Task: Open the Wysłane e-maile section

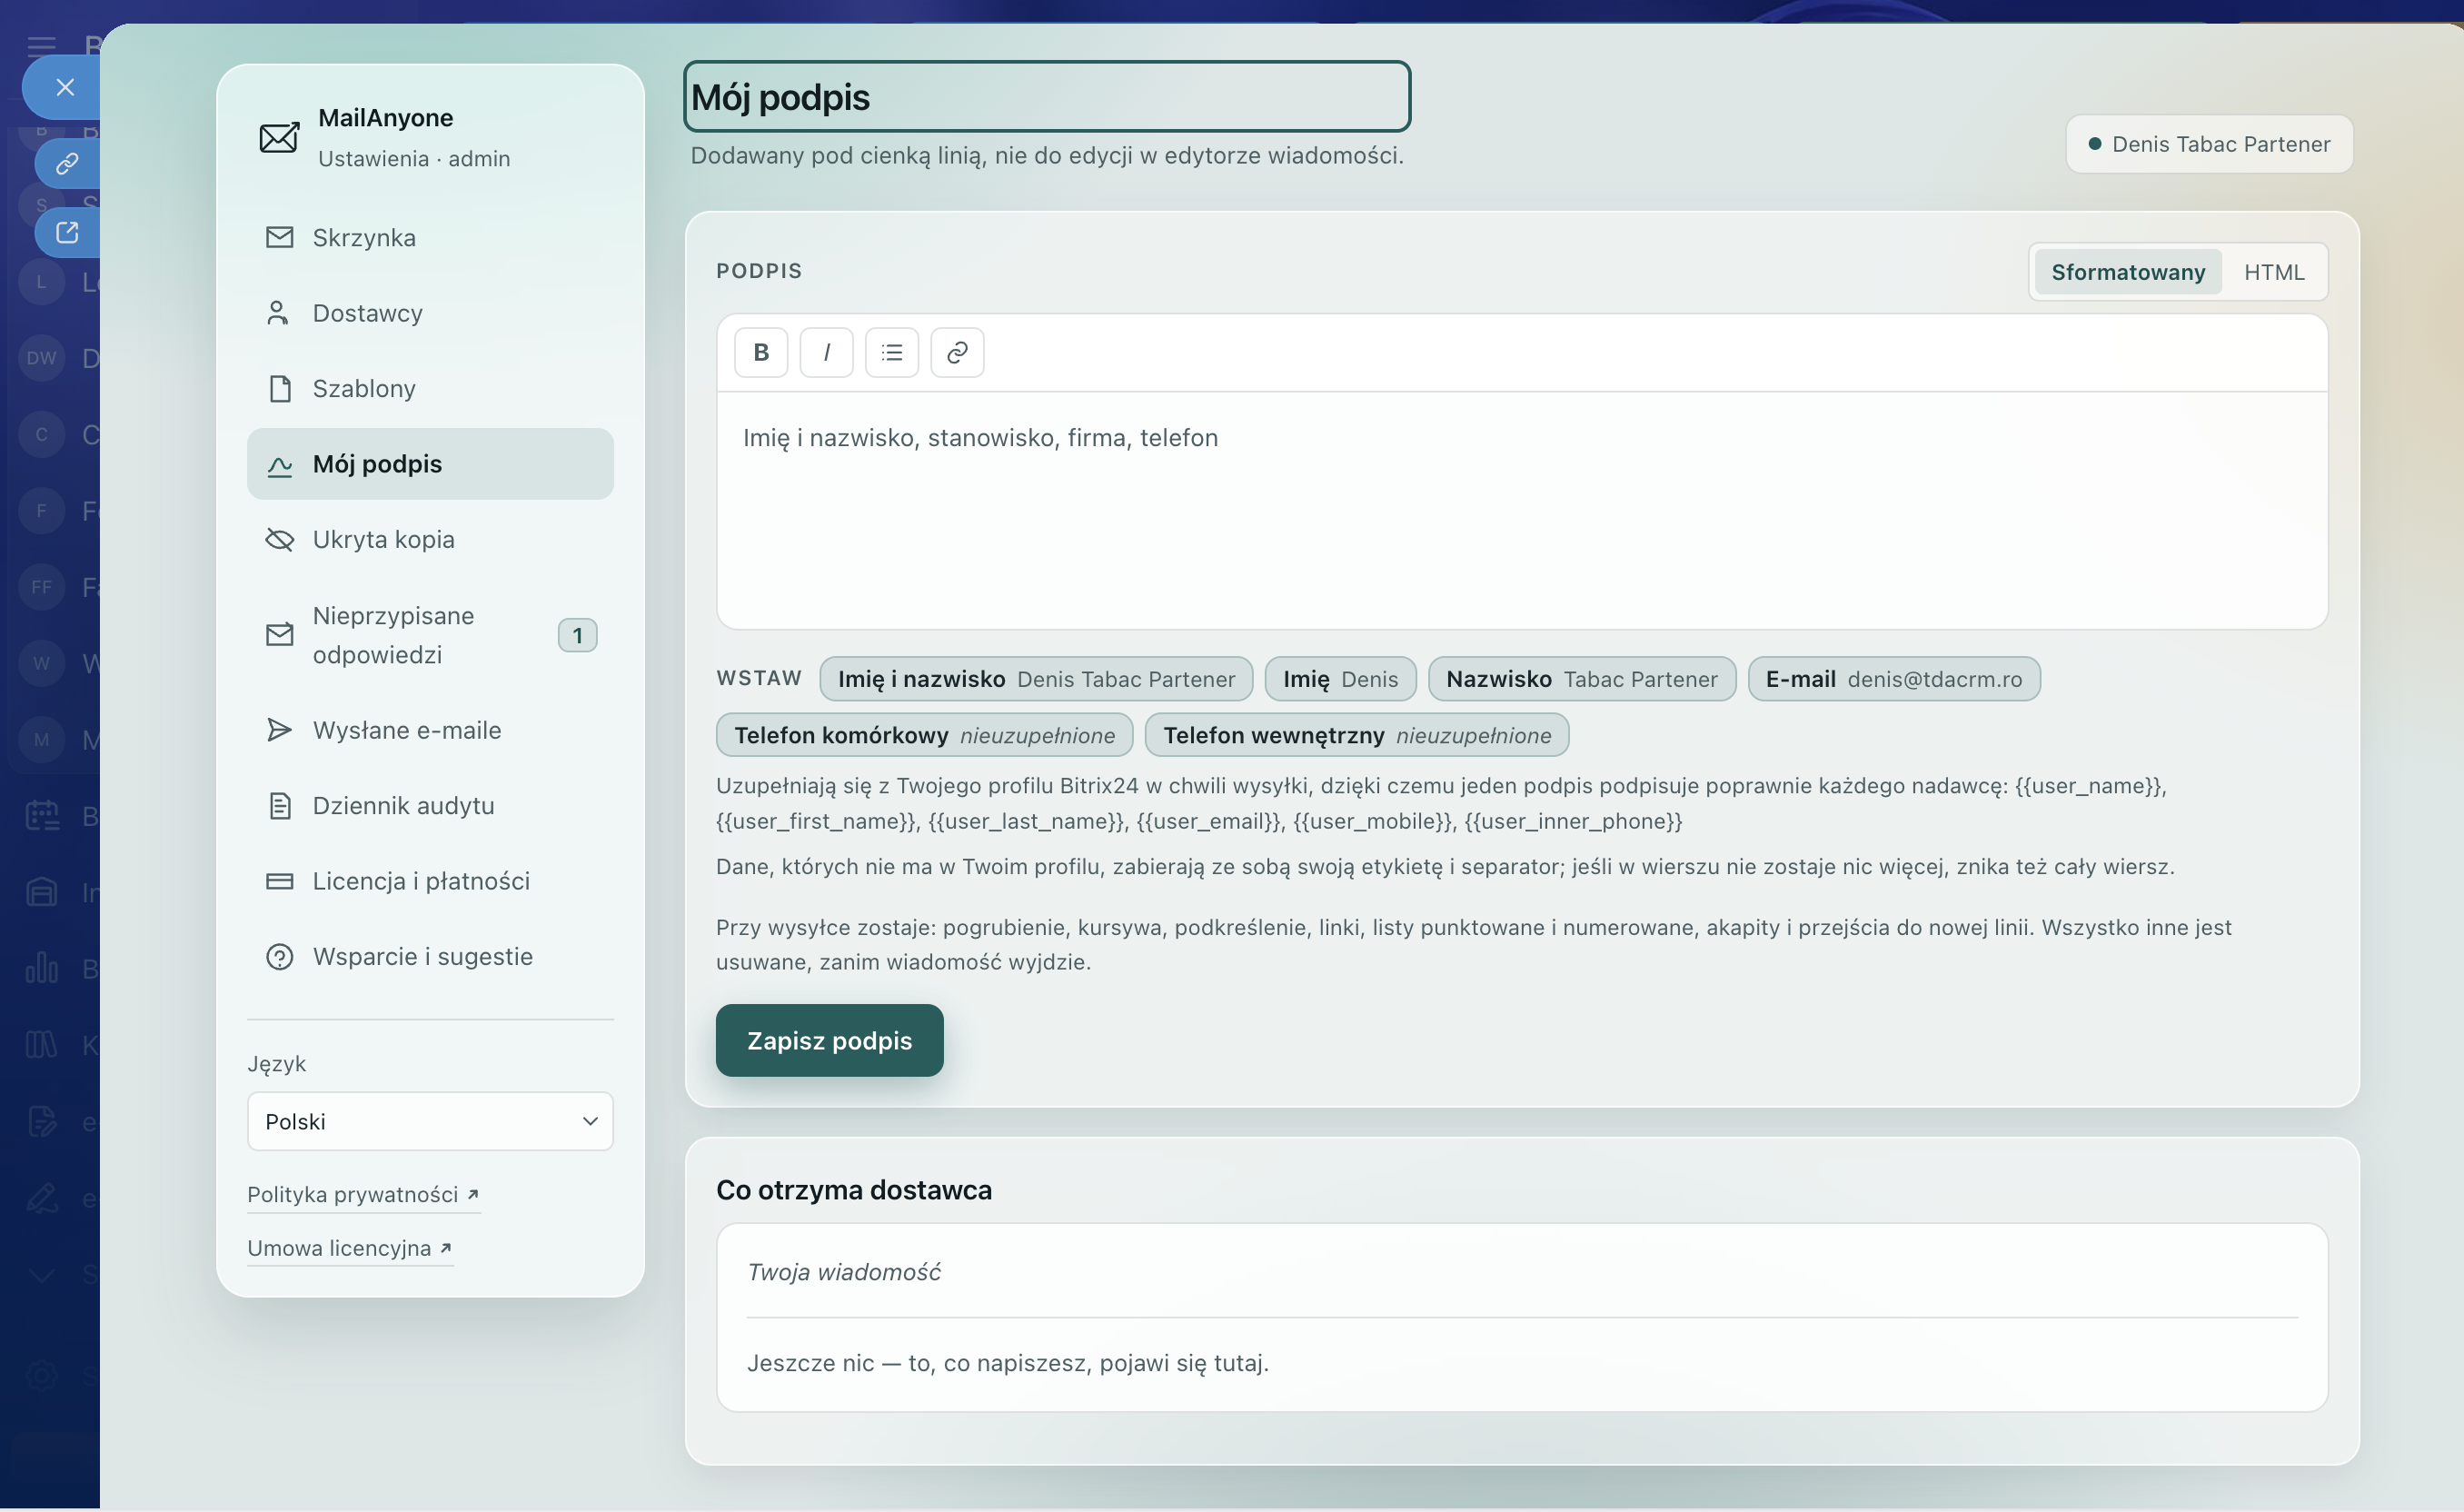Action: pyautogui.click(x=430, y=730)
